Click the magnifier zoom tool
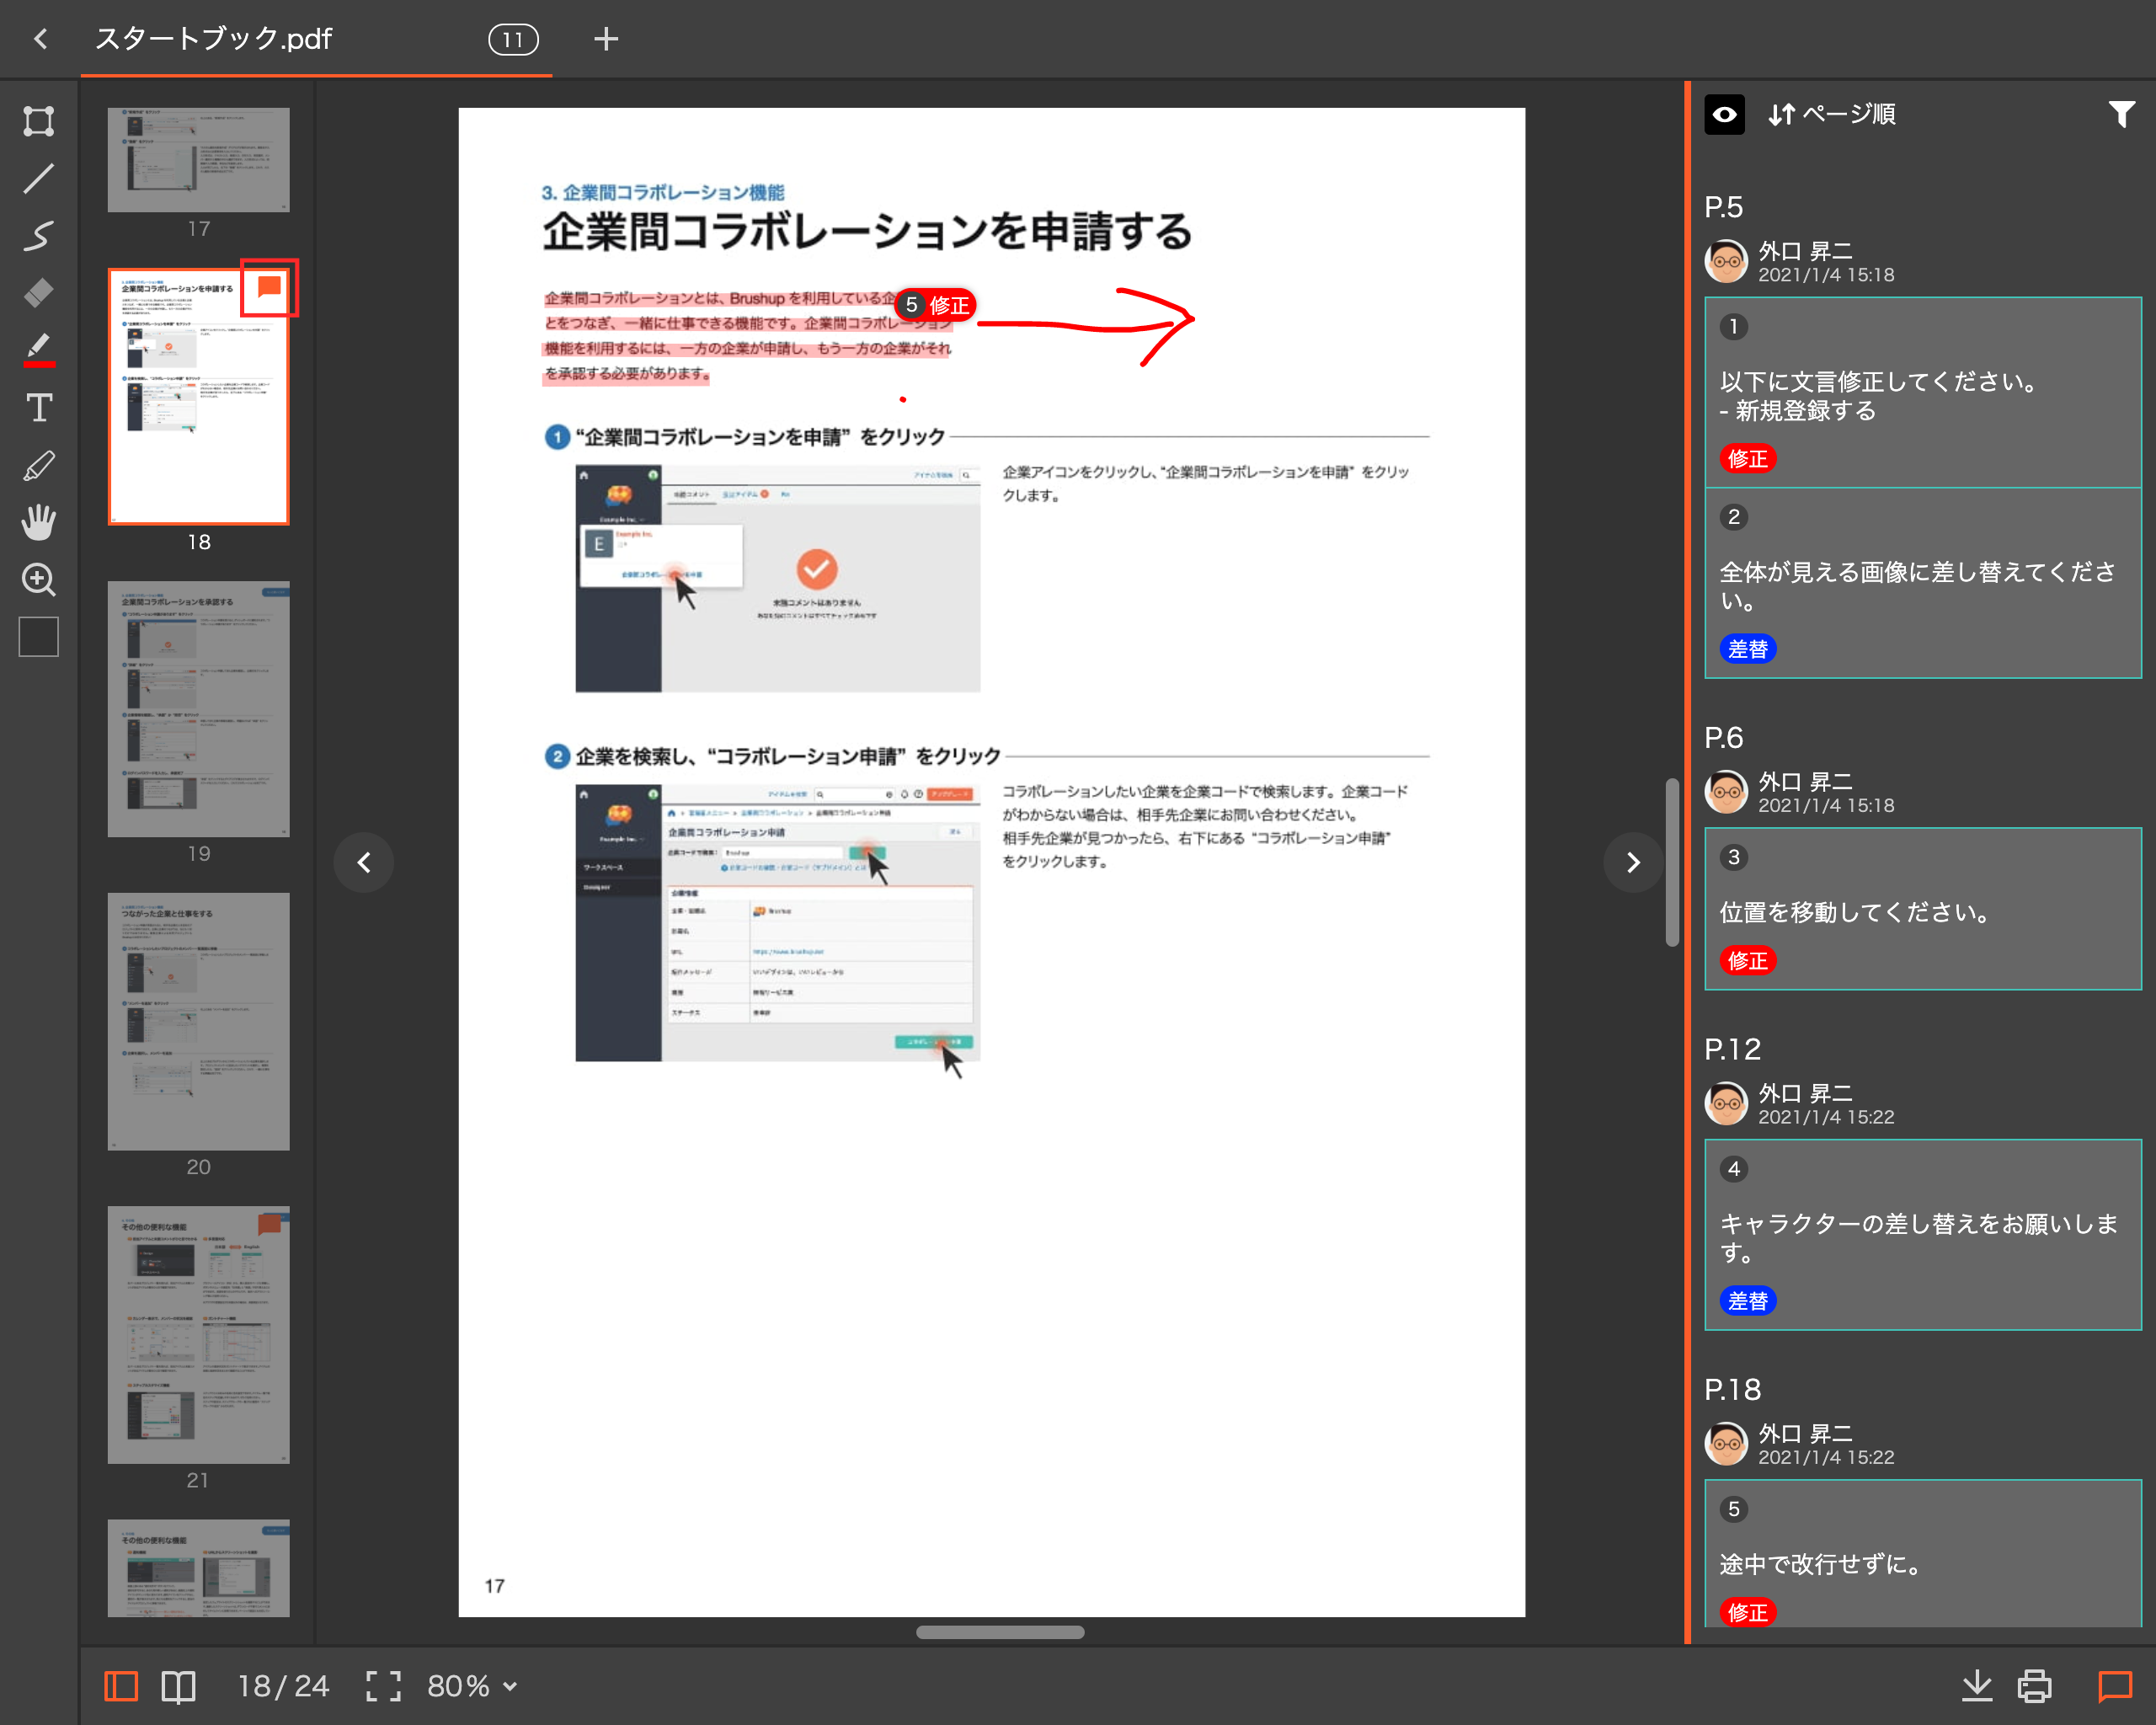2156x1725 pixels. [38, 580]
